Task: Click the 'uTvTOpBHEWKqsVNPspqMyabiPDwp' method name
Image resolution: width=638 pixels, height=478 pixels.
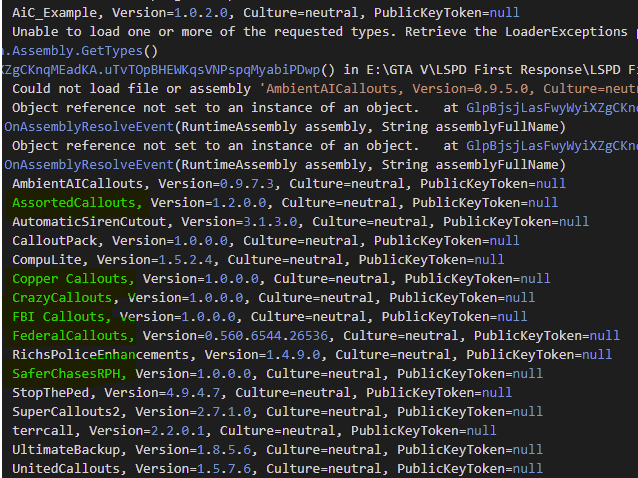Action: pyautogui.click(x=212, y=70)
